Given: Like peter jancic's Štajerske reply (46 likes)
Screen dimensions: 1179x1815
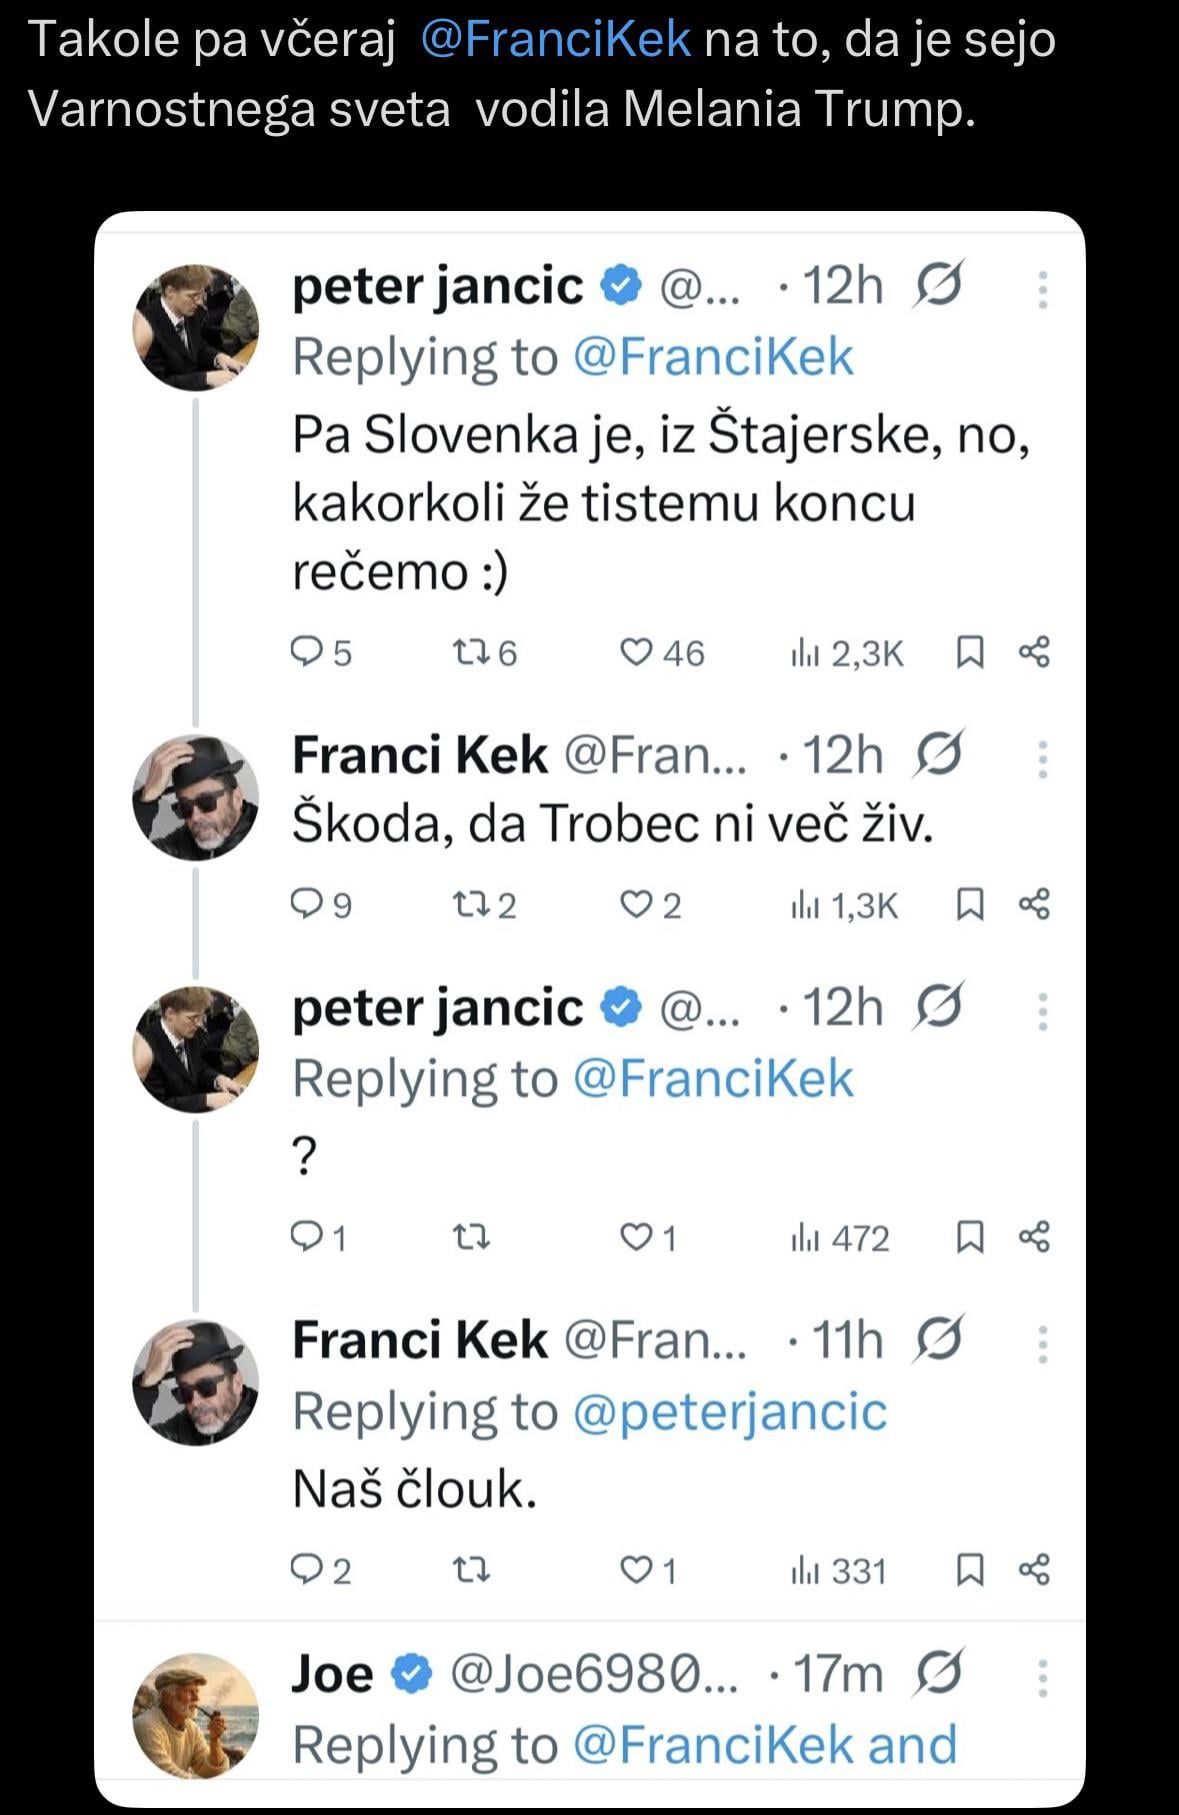Looking at the screenshot, I should 636,653.
